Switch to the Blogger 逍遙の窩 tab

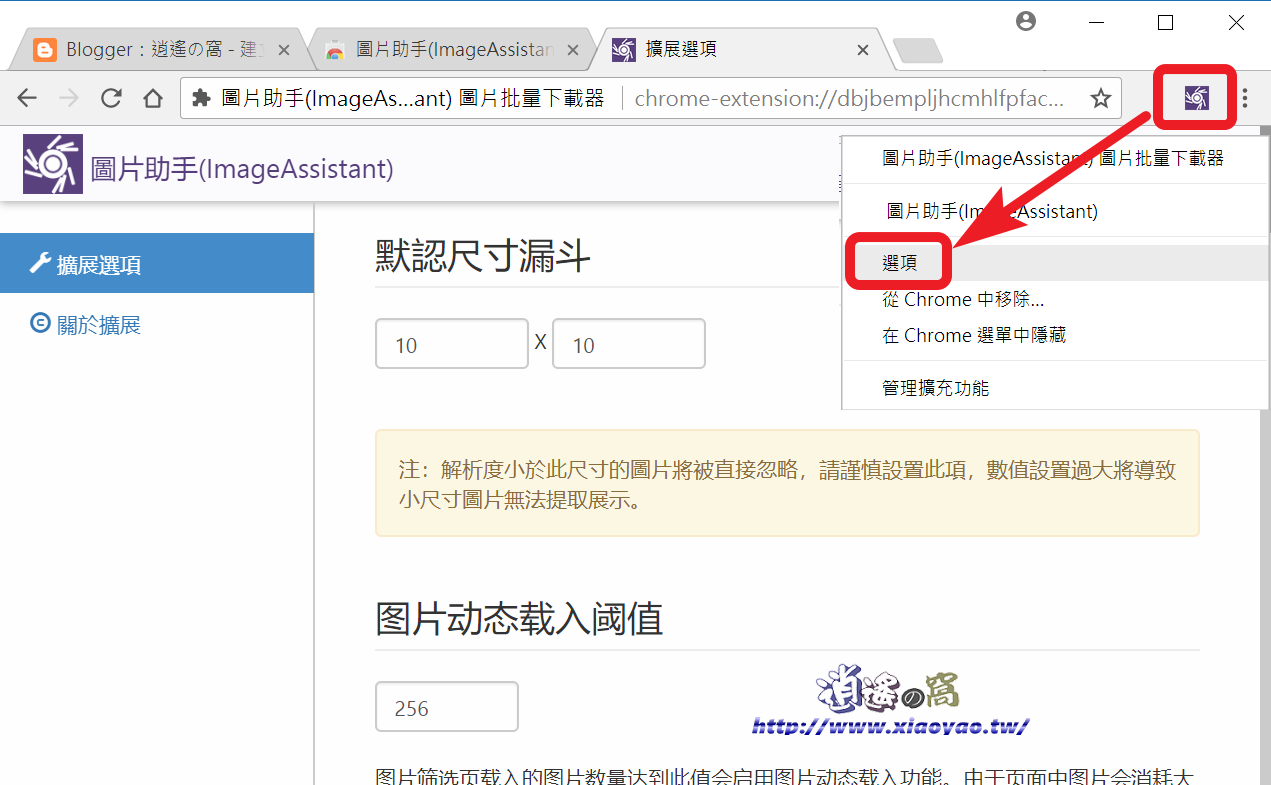160,49
